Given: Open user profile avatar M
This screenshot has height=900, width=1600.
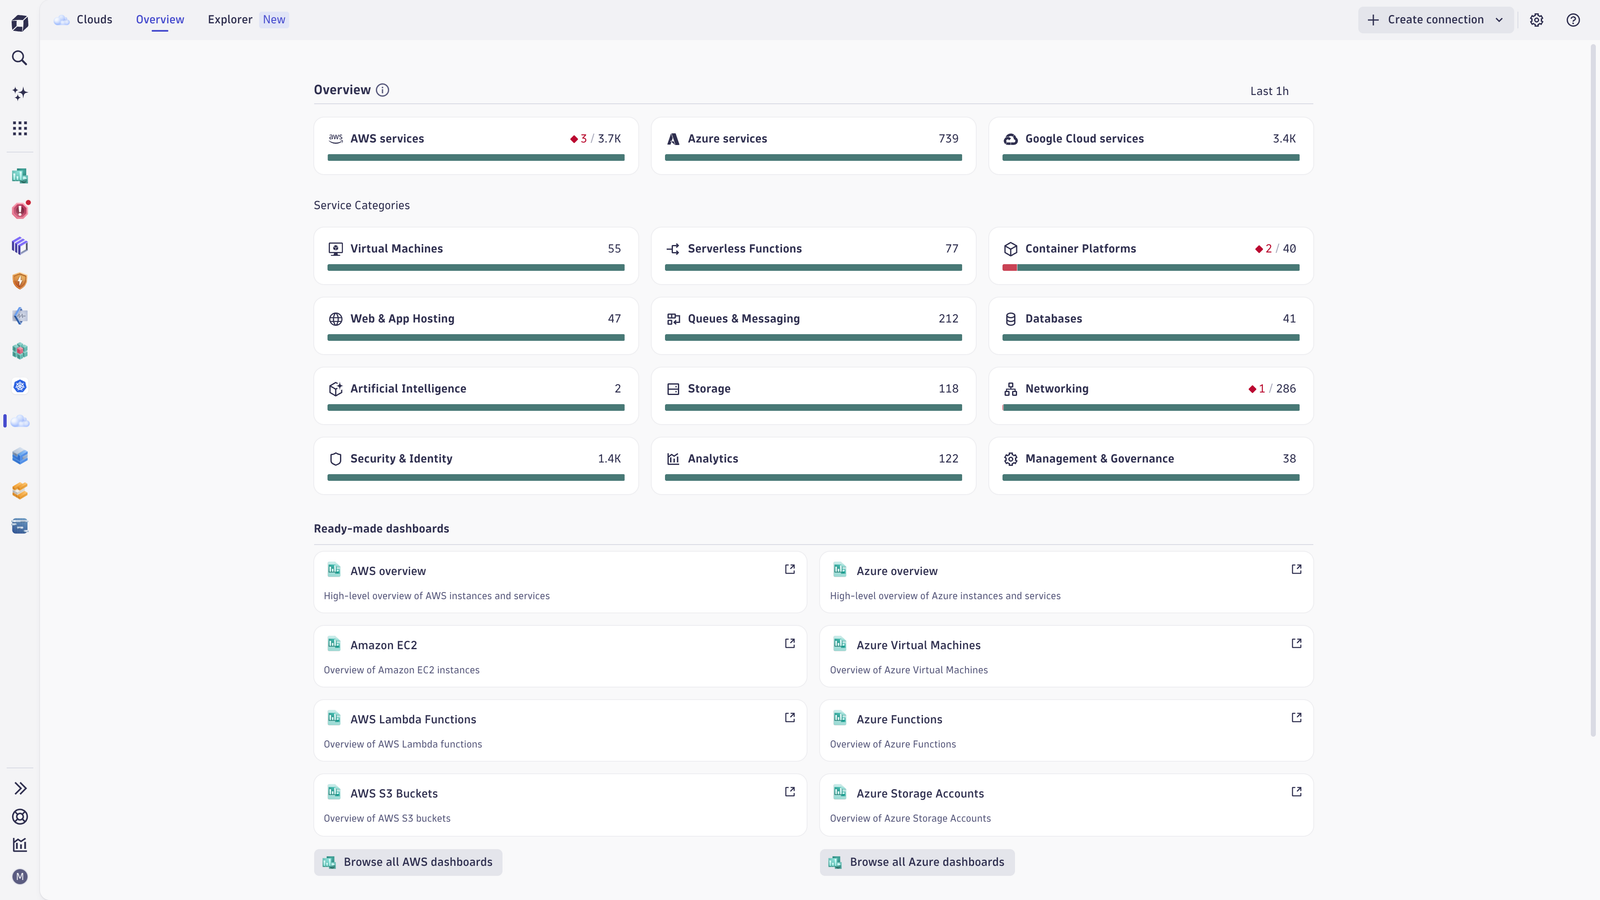Looking at the screenshot, I should (20, 877).
